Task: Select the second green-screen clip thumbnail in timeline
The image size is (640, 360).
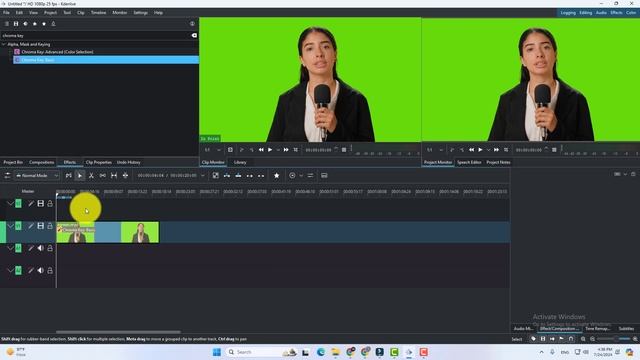Action: pyautogui.click(x=140, y=232)
